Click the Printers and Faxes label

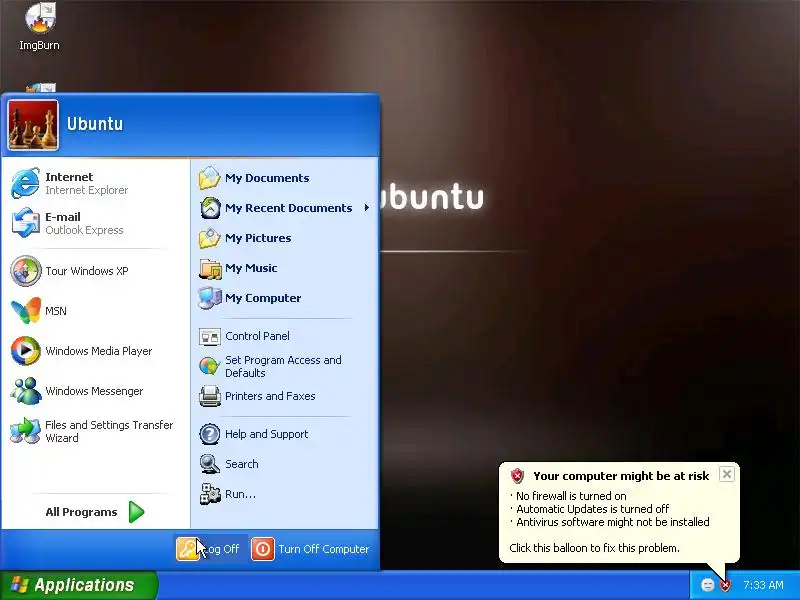270,396
